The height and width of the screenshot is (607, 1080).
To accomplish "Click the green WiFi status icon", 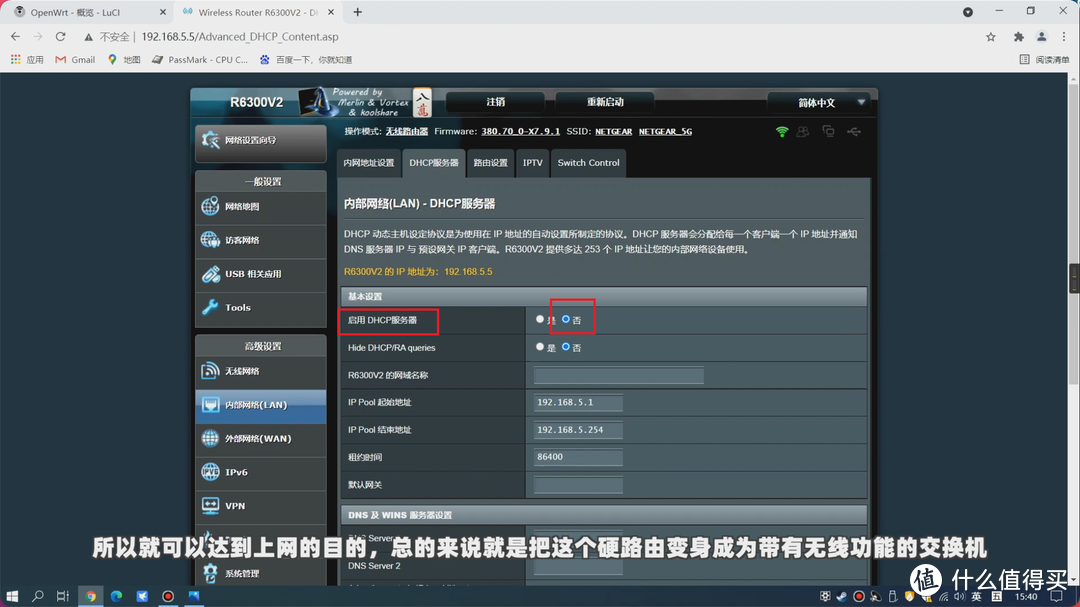I will coord(782,132).
